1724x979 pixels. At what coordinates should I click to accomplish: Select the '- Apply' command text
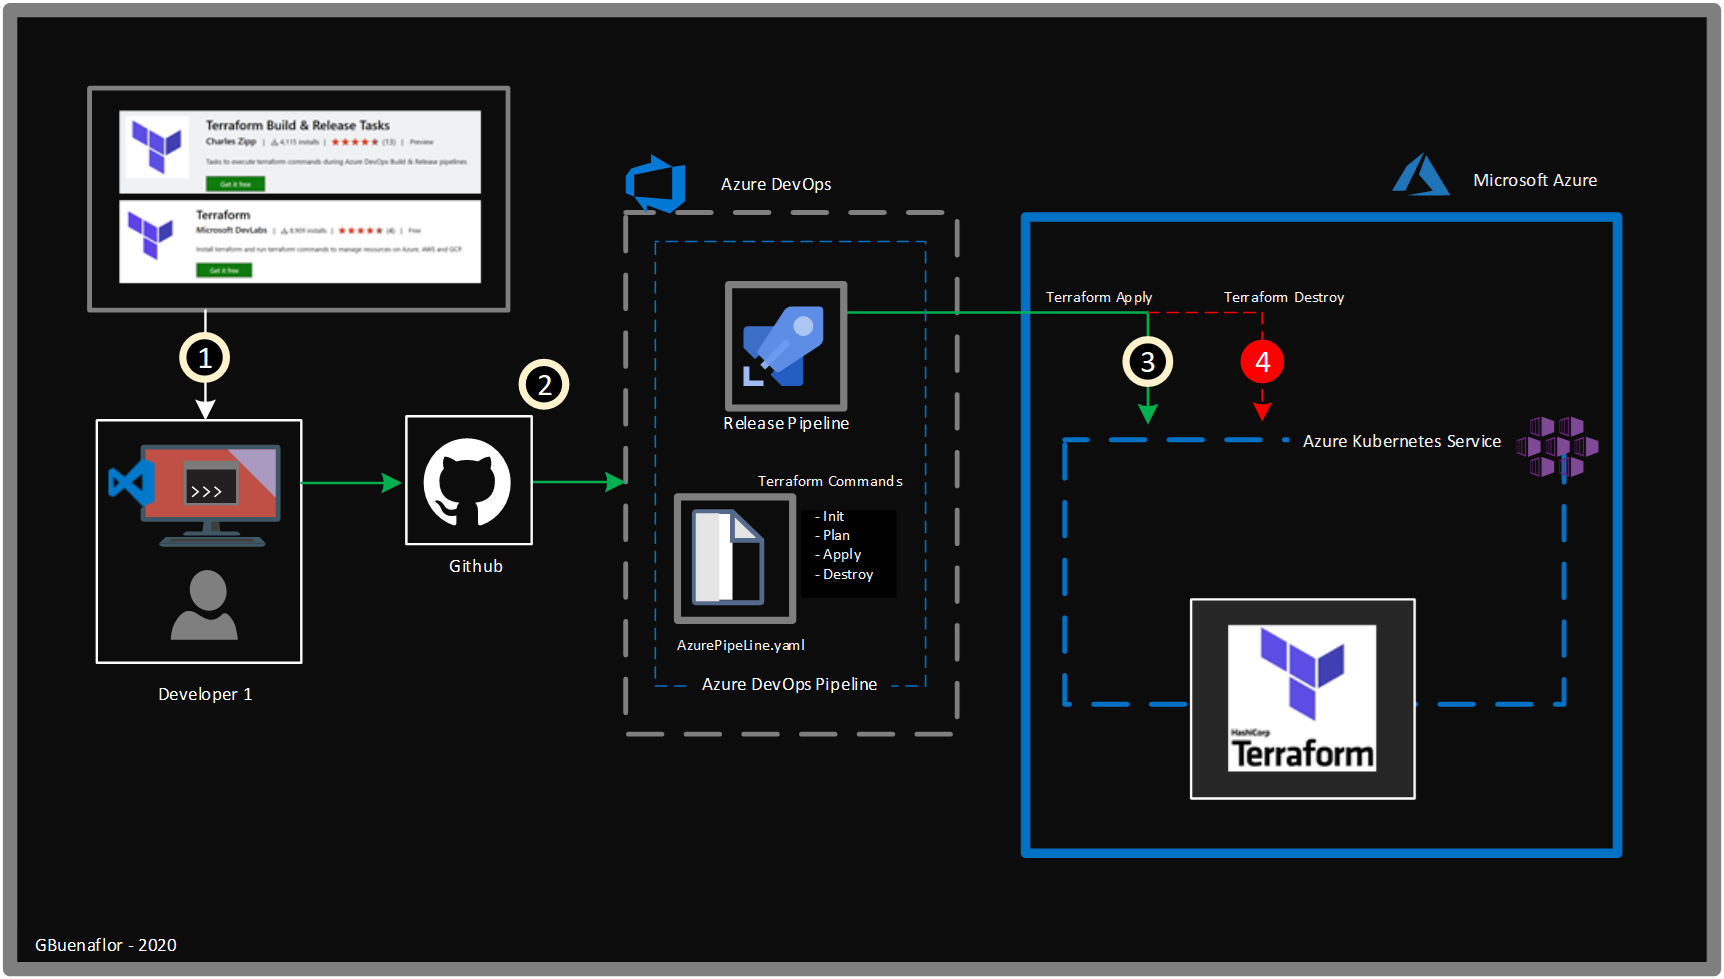(838, 554)
